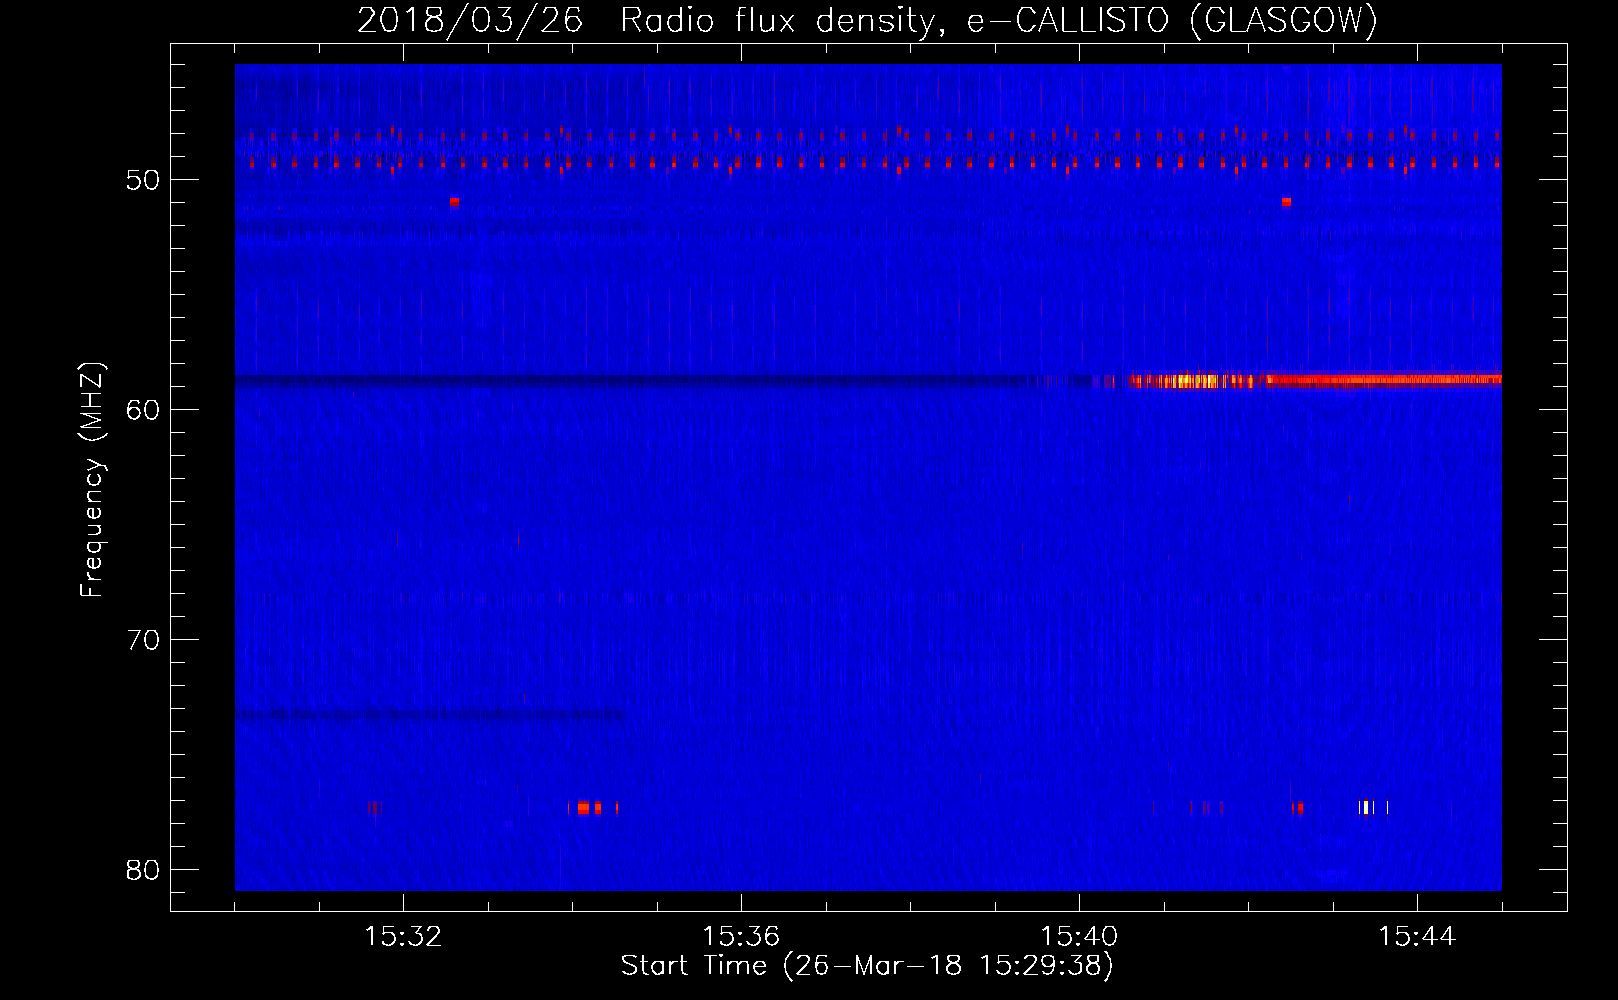Click the plot title '2018/03/26 Radio flux density, e-CALLISTO (GLASGOW)'

coord(867,20)
